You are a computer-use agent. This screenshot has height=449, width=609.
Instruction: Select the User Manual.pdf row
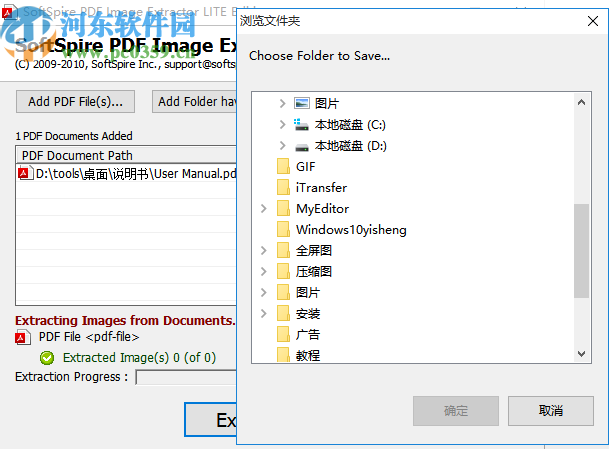click(127, 173)
